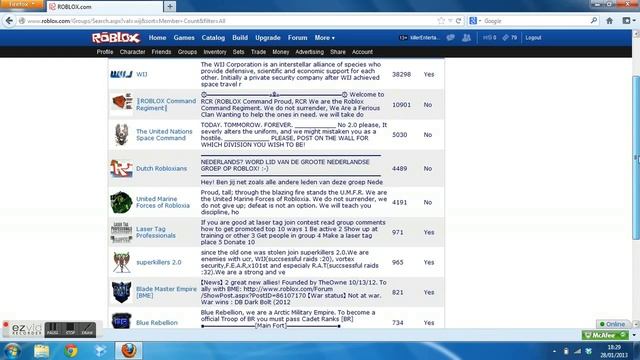The height and width of the screenshot is (360, 640).
Task: Open Build in ROBLOX navigation
Action: (240, 38)
